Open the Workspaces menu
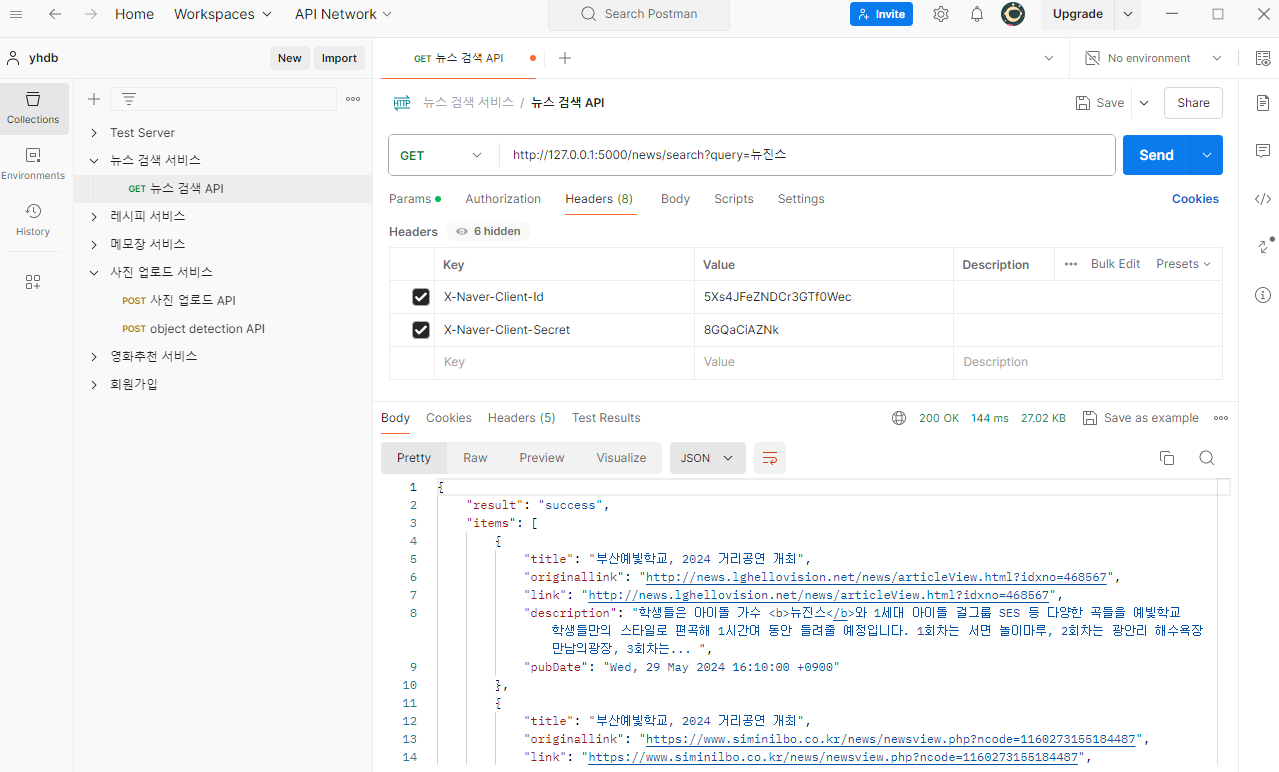Image resolution: width=1279 pixels, height=772 pixels. coord(223,14)
